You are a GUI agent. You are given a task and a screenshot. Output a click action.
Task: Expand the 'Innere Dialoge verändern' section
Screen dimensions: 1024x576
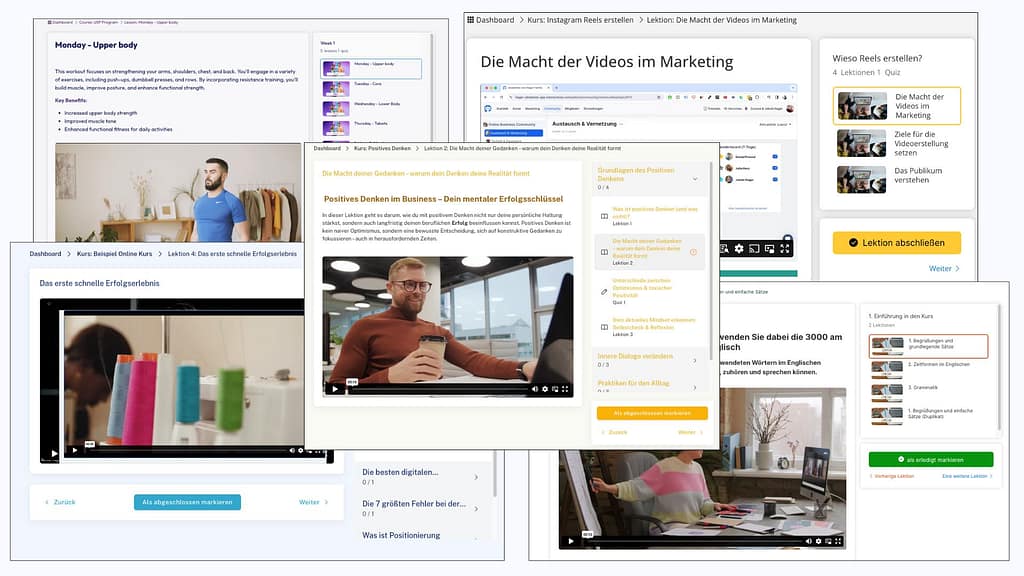tap(696, 360)
